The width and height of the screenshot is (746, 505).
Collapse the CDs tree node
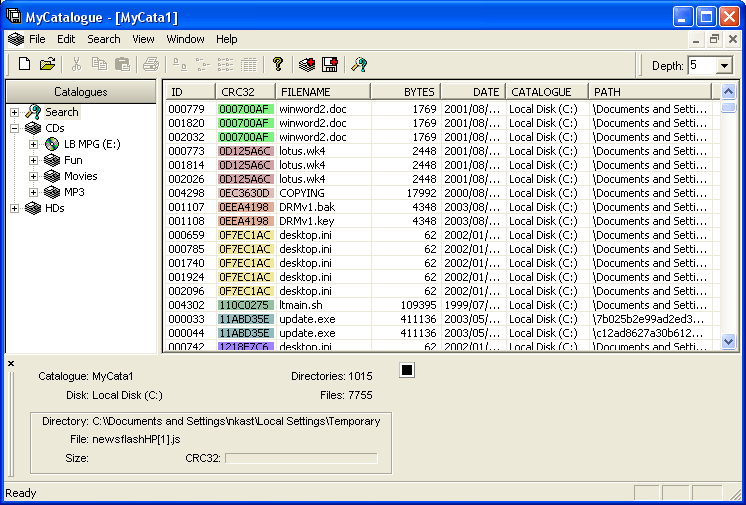click(x=14, y=129)
